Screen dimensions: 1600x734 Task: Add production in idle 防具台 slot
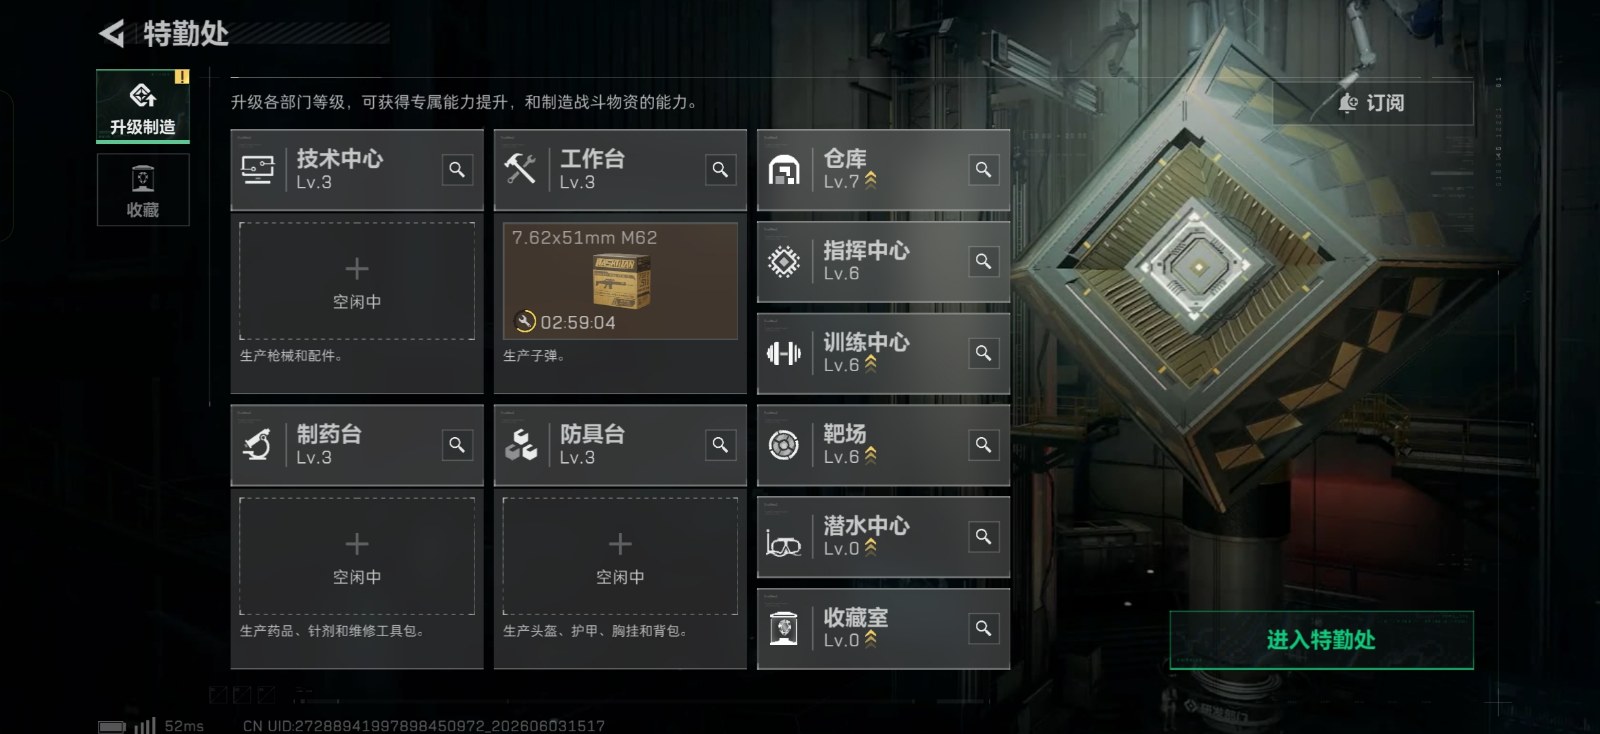620,556
